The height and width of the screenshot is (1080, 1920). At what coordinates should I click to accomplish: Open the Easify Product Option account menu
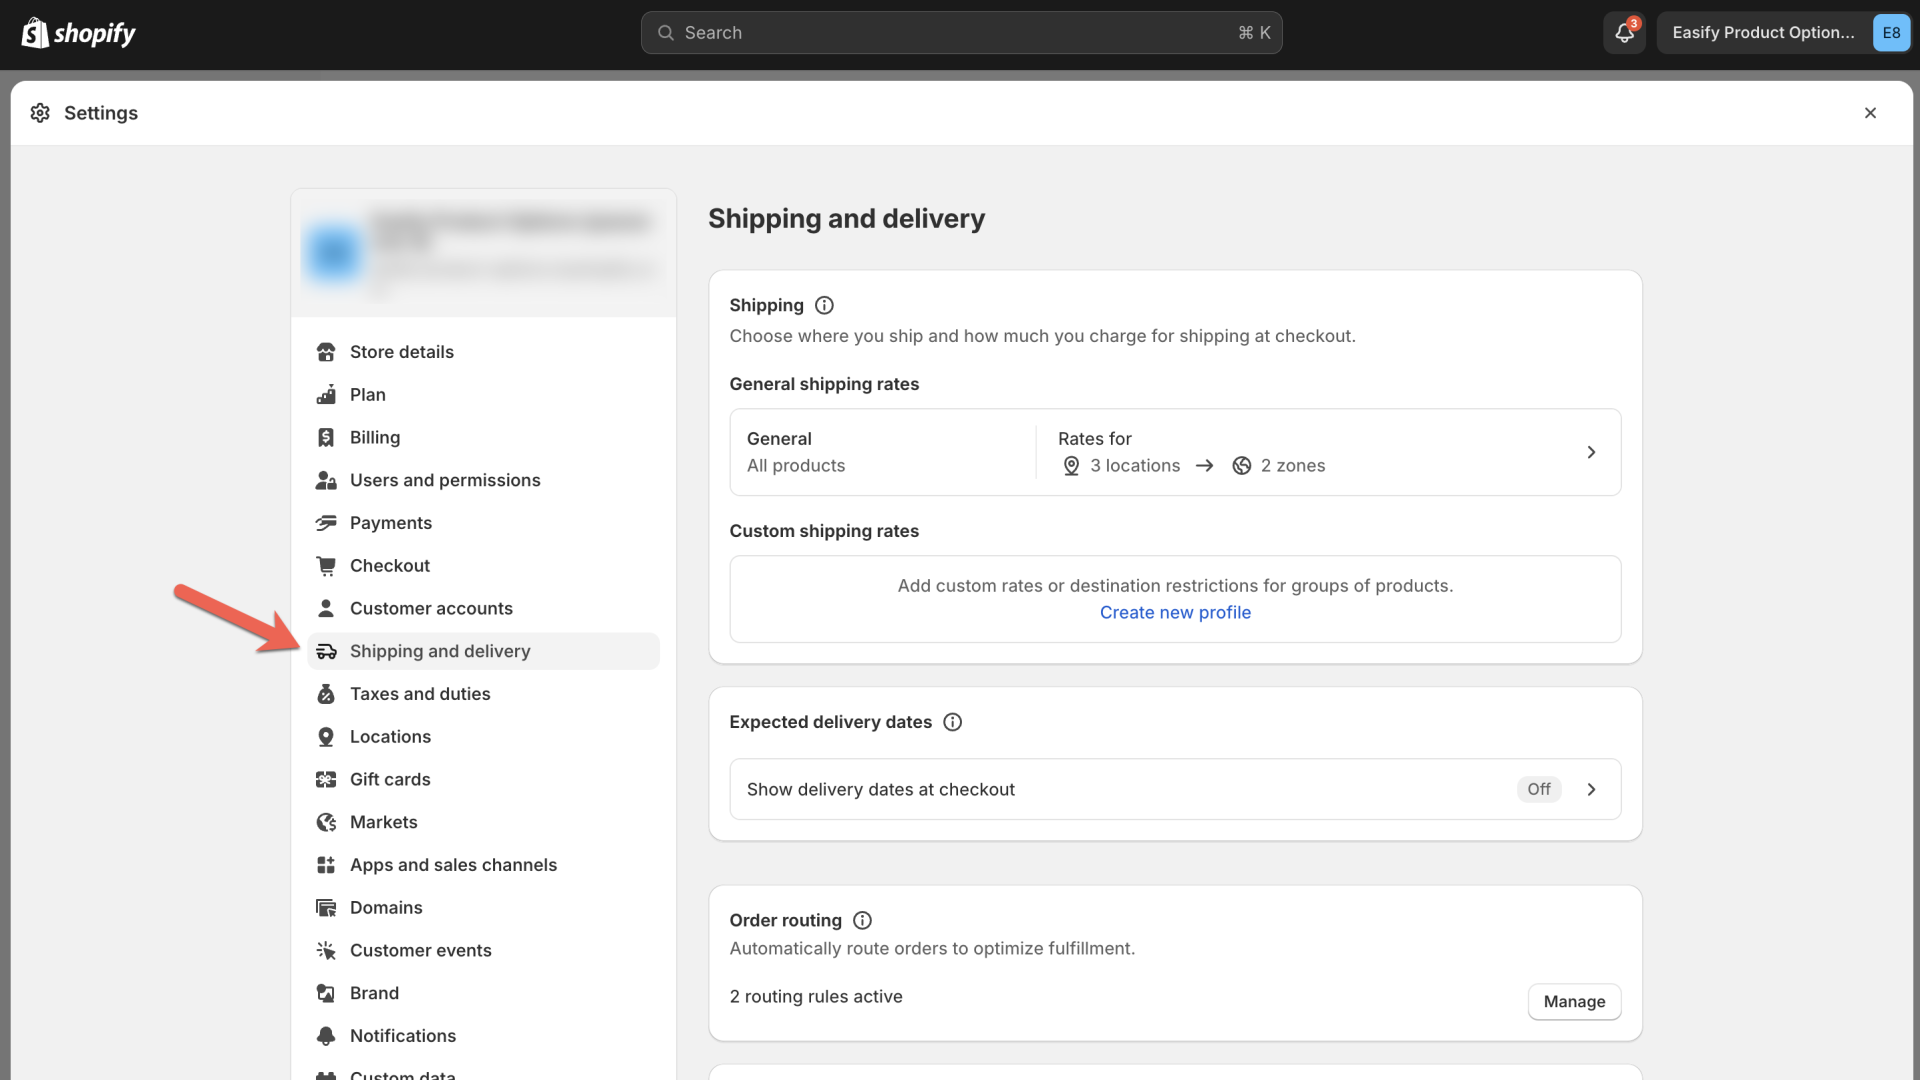[1786, 32]
